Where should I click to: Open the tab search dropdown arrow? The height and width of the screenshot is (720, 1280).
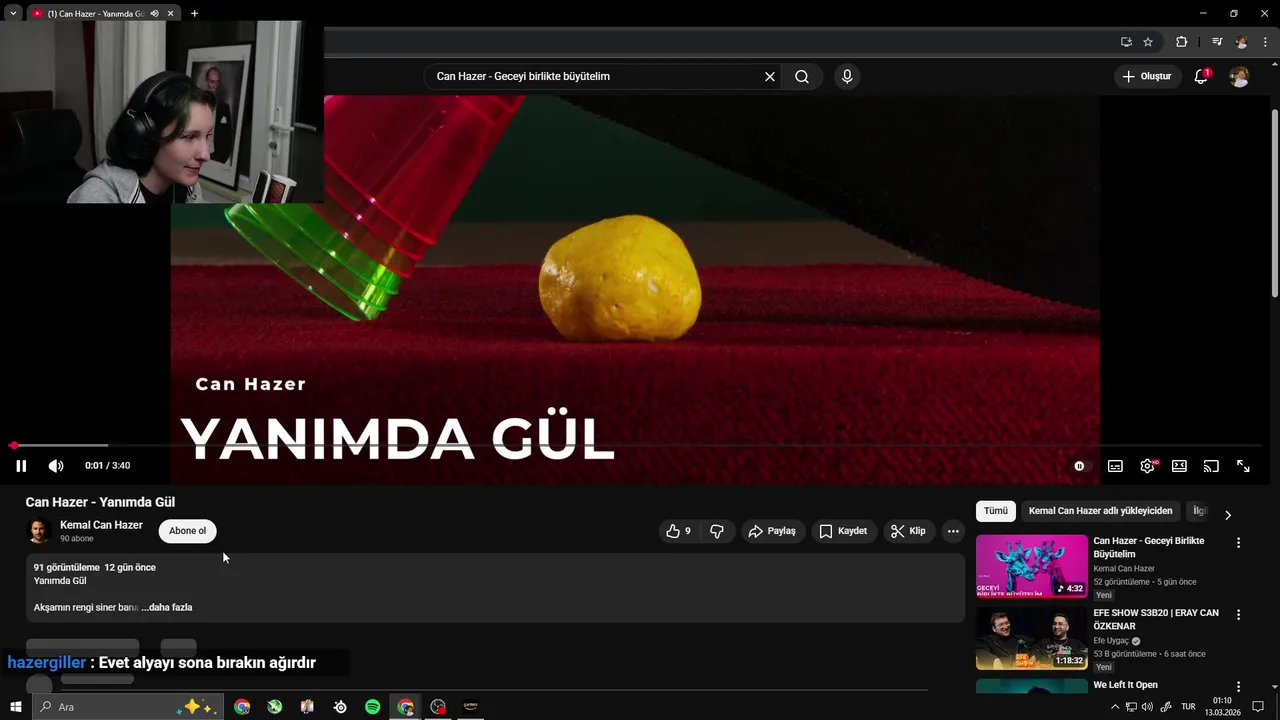coord(13,13)
